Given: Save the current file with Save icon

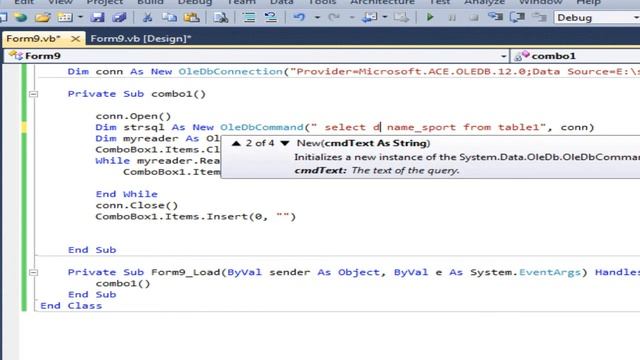Looking at the screenshot, I should coord(97,18).
